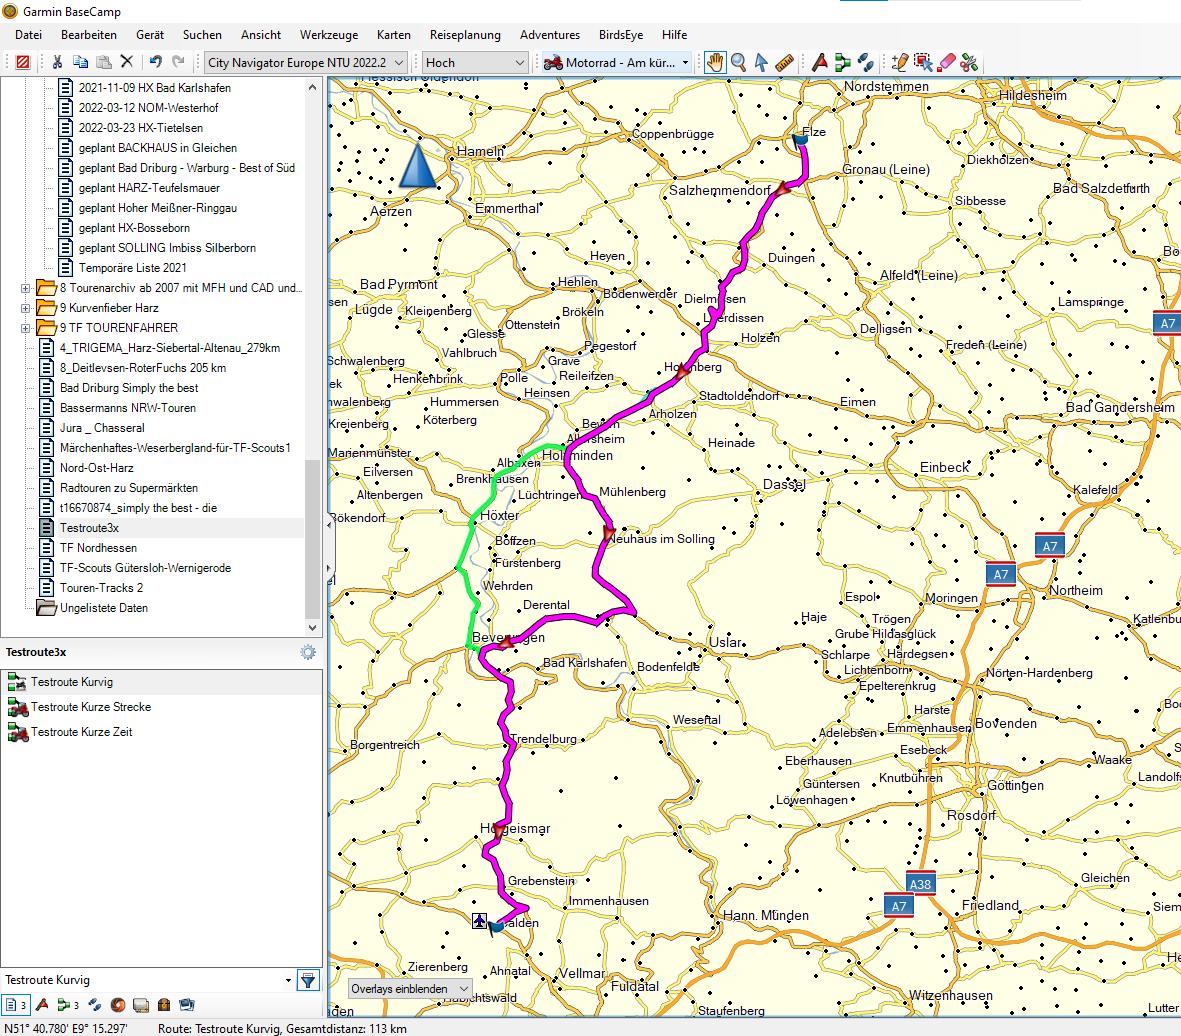Expand the 9 Kurvenfieber Harz folder
Image resolution: width=1181 pixels, height=1036 pixels.
point(26,308)
